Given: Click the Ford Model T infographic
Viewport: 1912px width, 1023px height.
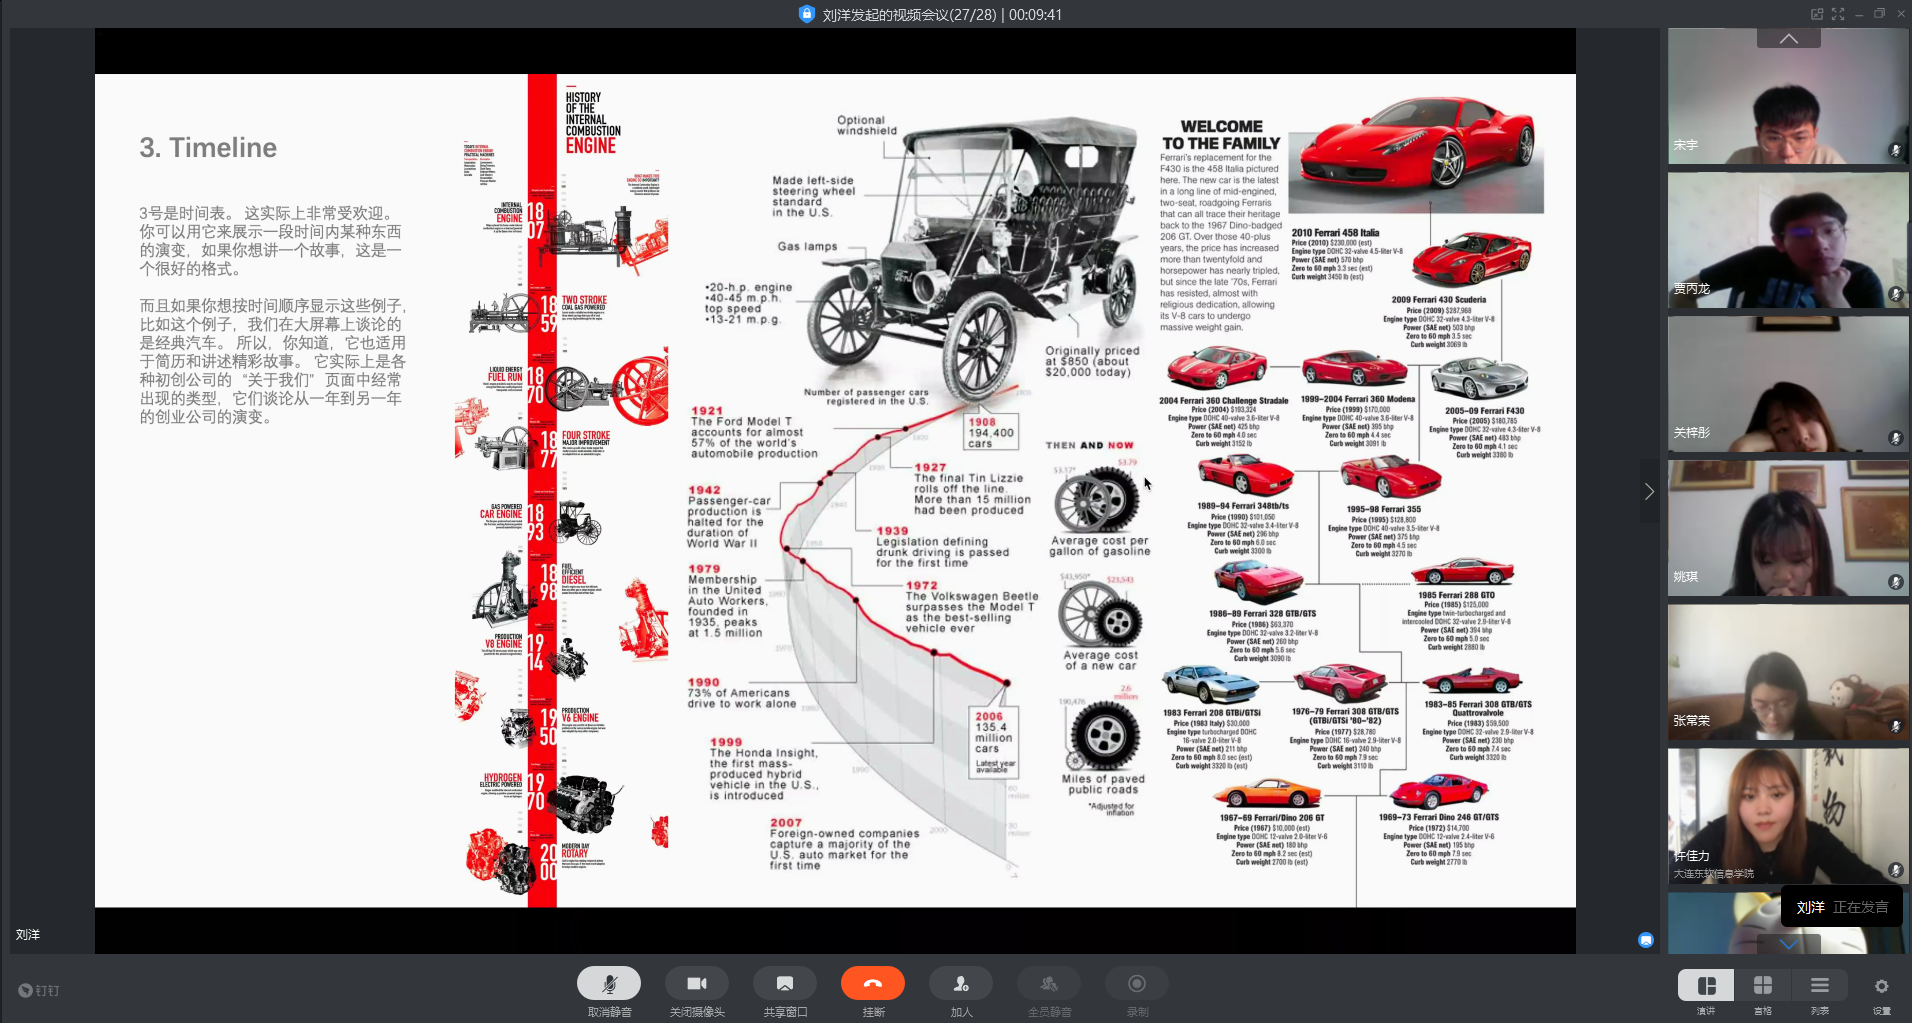Looking at the screenshot, I should [x=920, y=495].
